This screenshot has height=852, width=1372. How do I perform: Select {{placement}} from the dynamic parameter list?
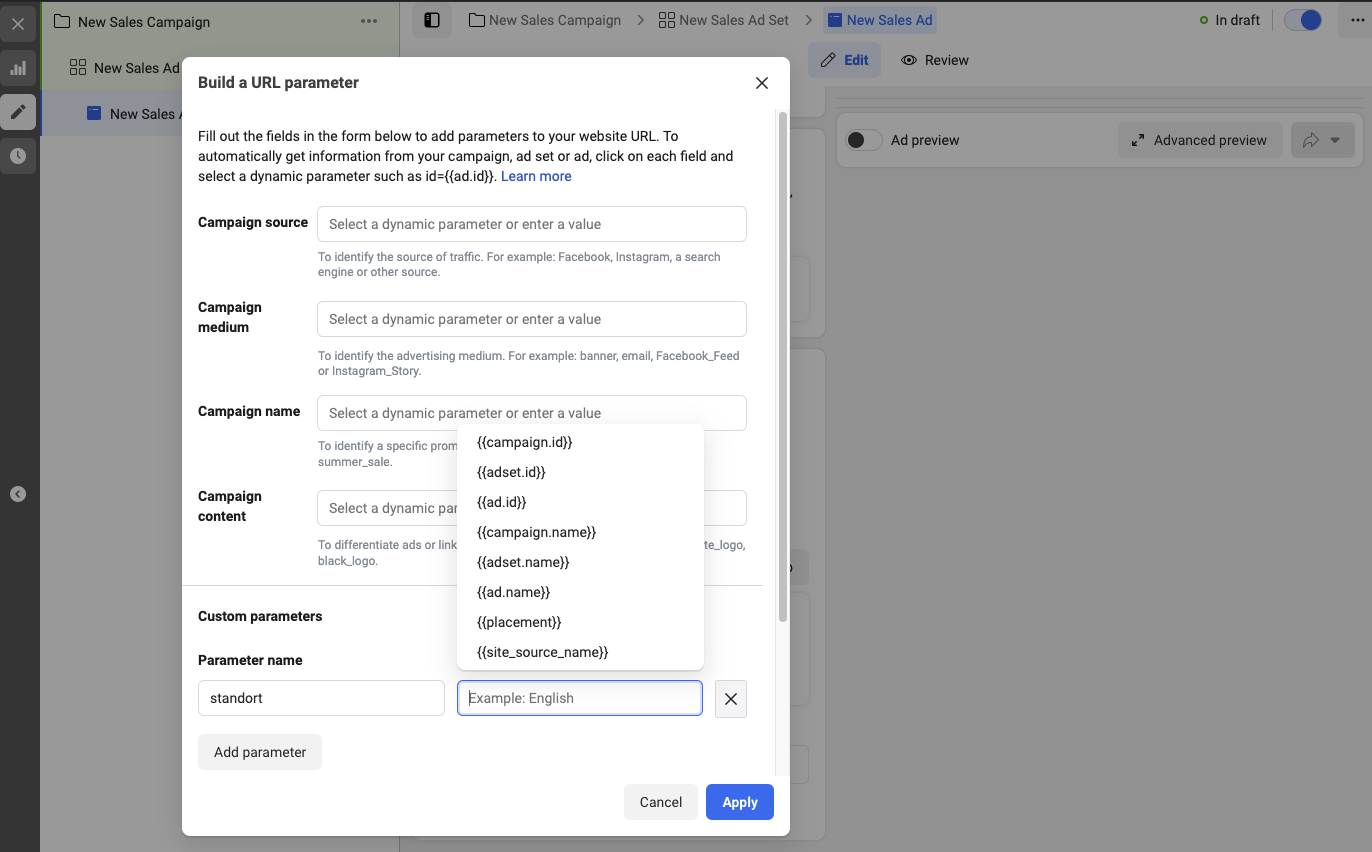point(519,622)
